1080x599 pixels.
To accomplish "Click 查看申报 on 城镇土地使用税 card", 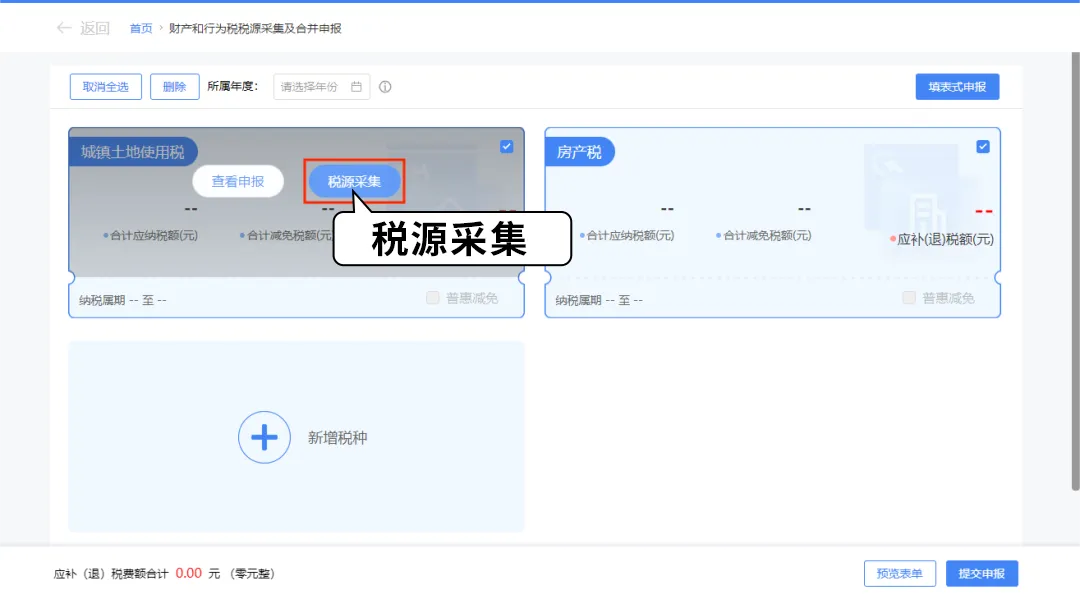I will tap(238, 182).
